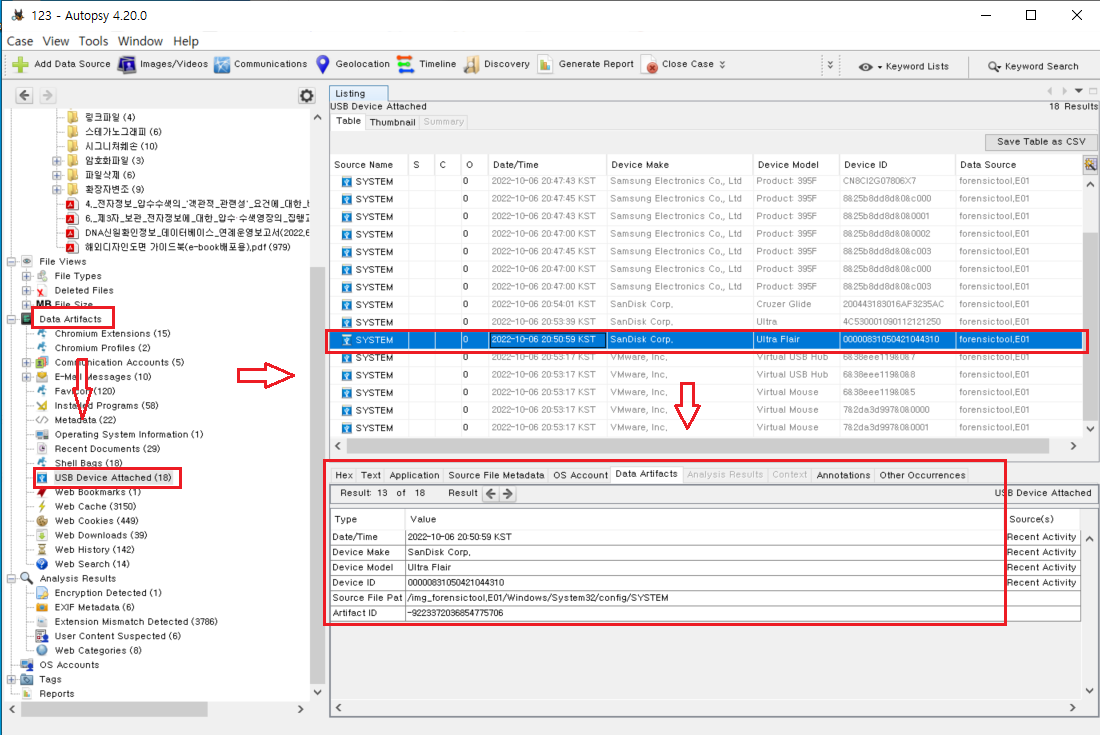Select Web Cookies (449) node
This screenshot has height=735, width=1100.
click(96, 521)
